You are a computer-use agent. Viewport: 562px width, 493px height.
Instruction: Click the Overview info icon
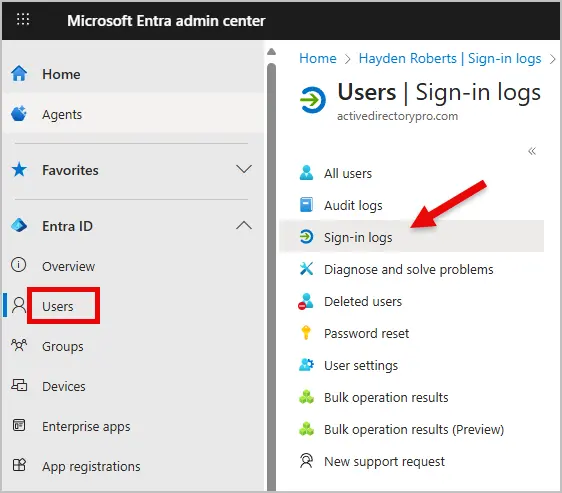pos(18,265)
